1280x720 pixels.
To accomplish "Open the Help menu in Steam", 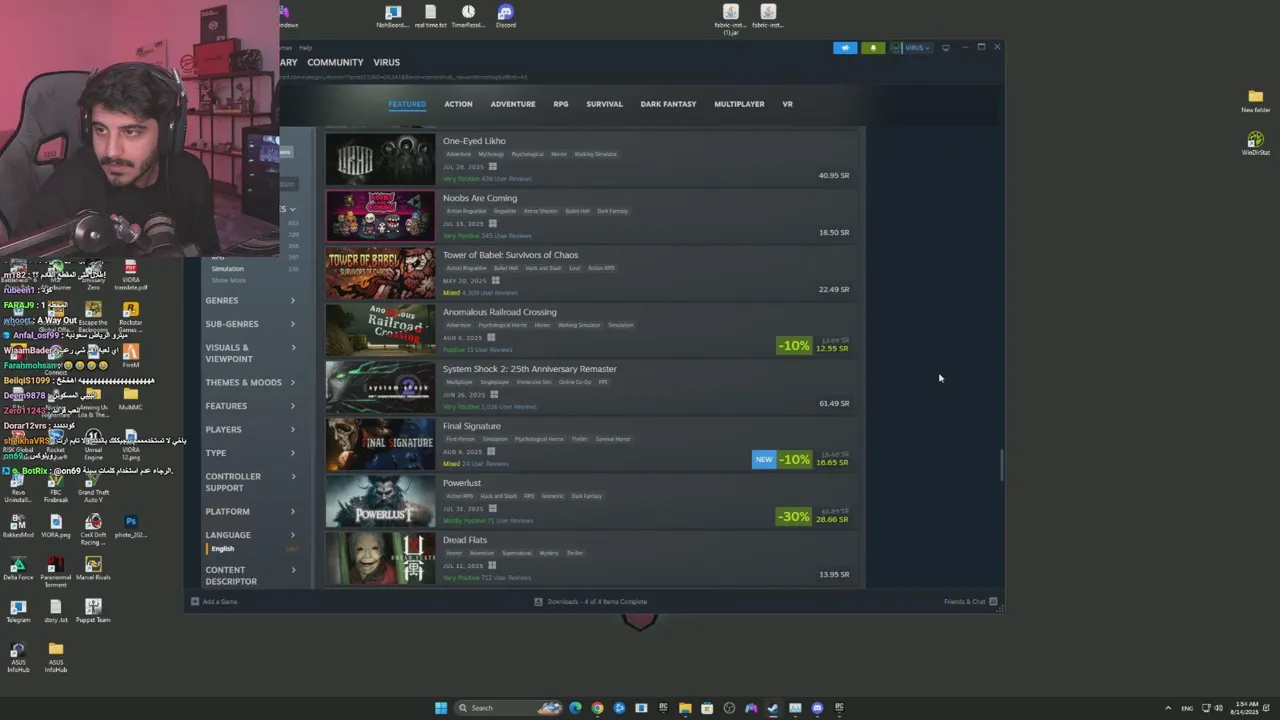I will pos(306,48).
